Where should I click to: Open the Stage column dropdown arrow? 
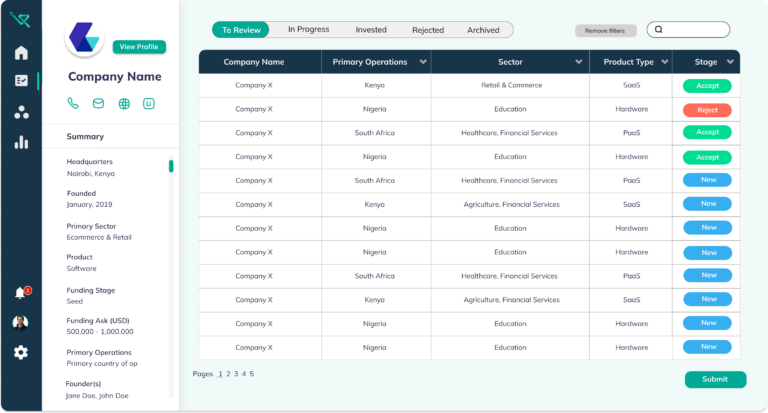730,62
